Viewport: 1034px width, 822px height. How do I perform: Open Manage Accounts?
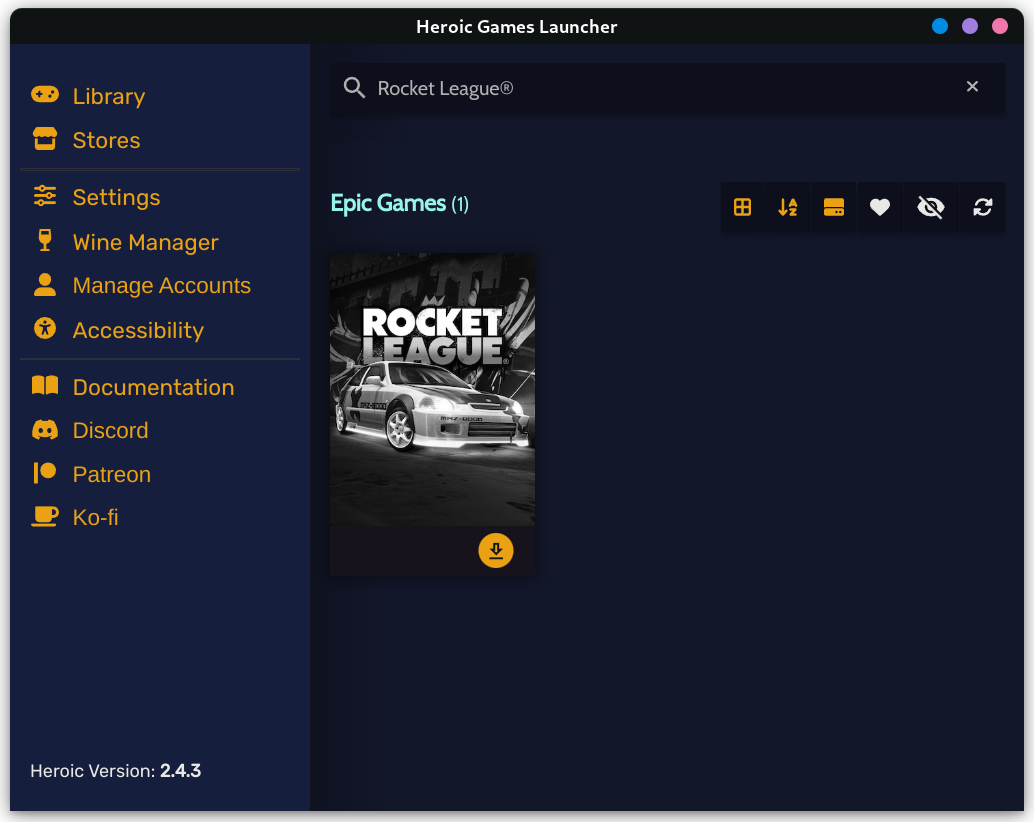[161, 285]
